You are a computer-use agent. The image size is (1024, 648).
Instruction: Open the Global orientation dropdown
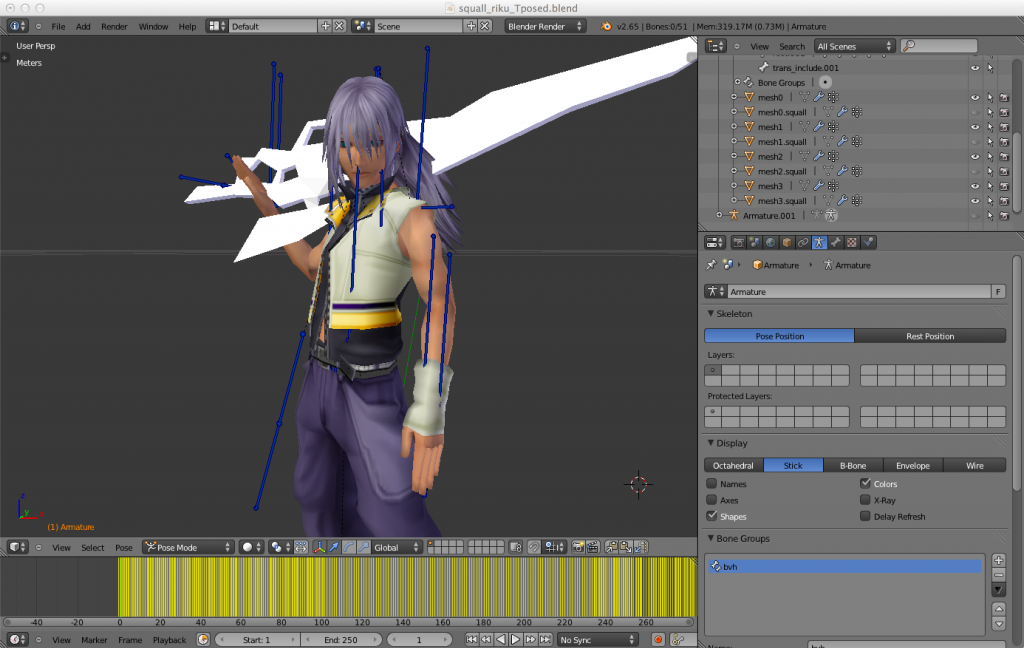coord(396,547)
